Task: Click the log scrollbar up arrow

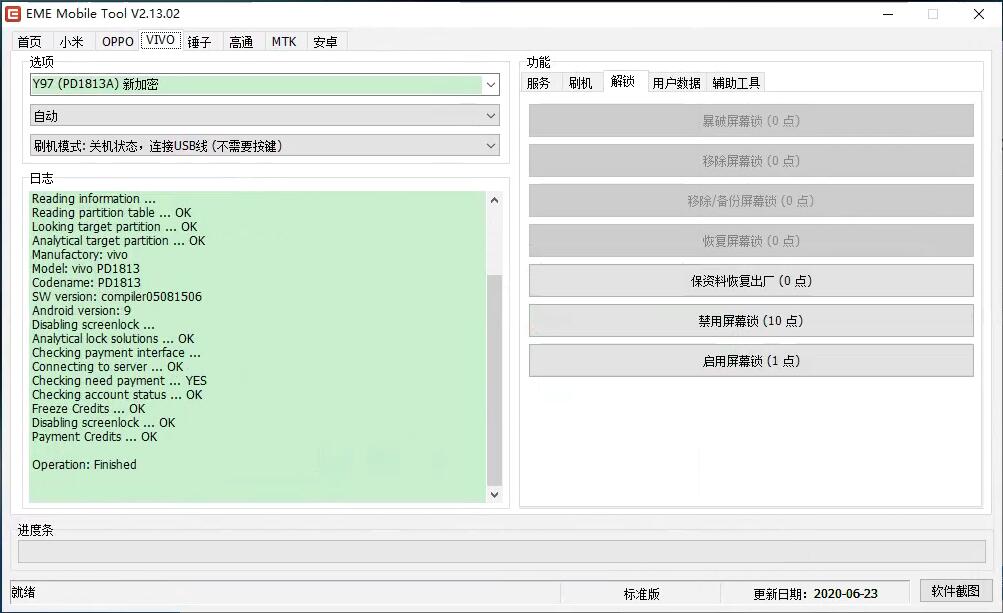Action: click(x=494, y=200)
